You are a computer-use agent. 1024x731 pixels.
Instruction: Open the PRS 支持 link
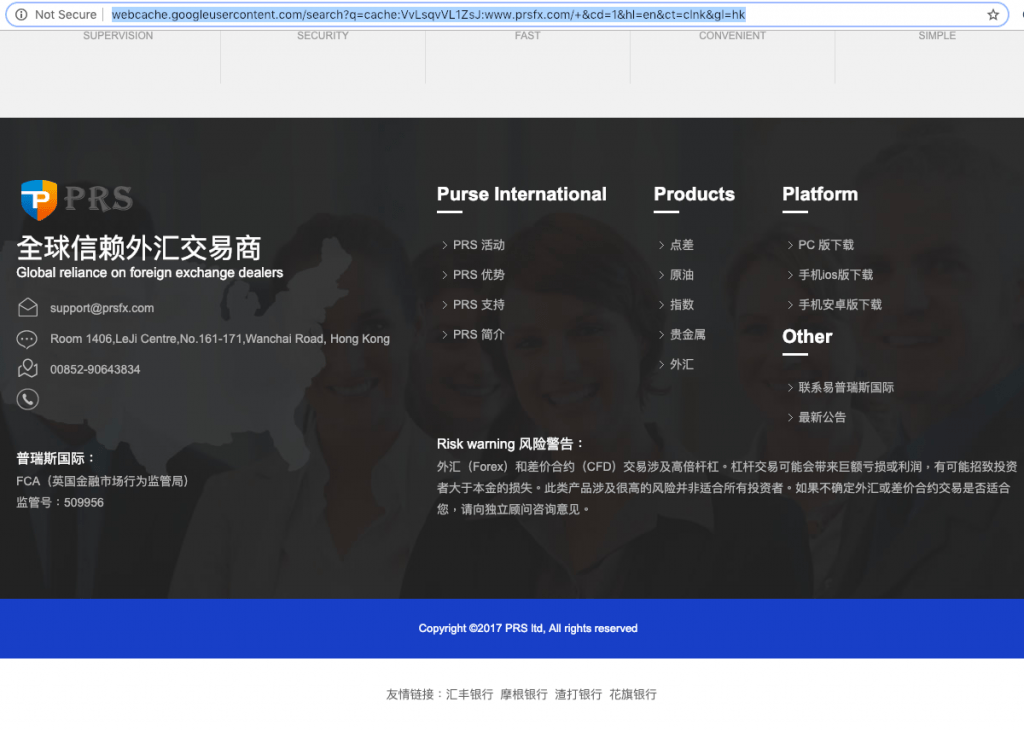[478, 305]
